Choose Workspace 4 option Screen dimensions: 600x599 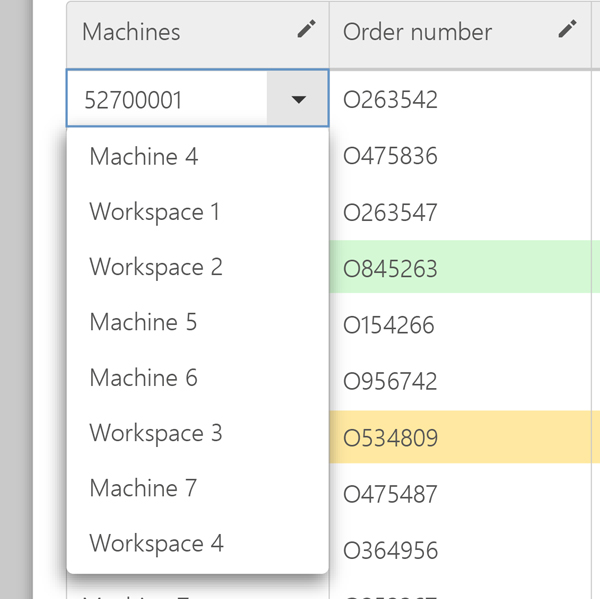pos(197,543)
